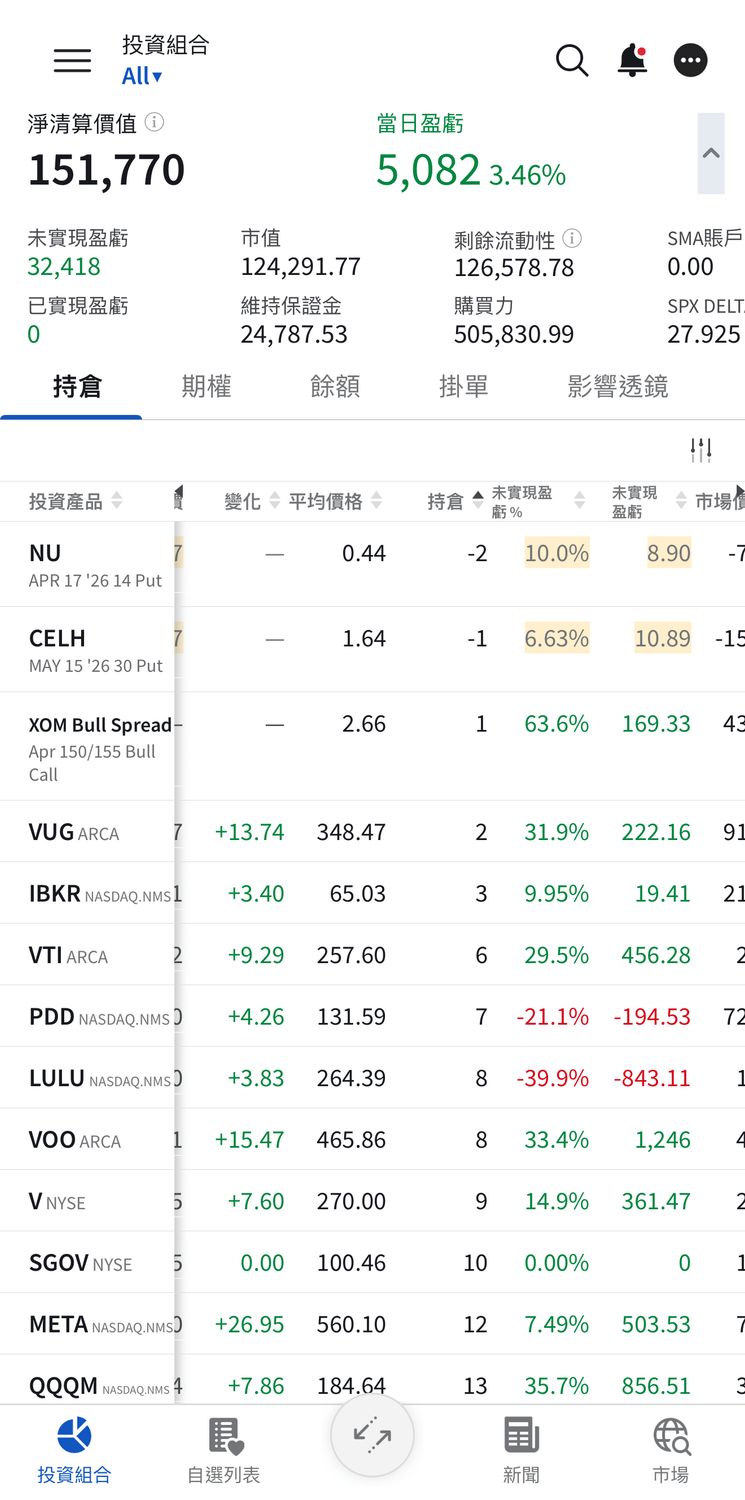The image size is (745, 1500).
Task: Switch to the 掛單 tab
Action: coord(464,386)
